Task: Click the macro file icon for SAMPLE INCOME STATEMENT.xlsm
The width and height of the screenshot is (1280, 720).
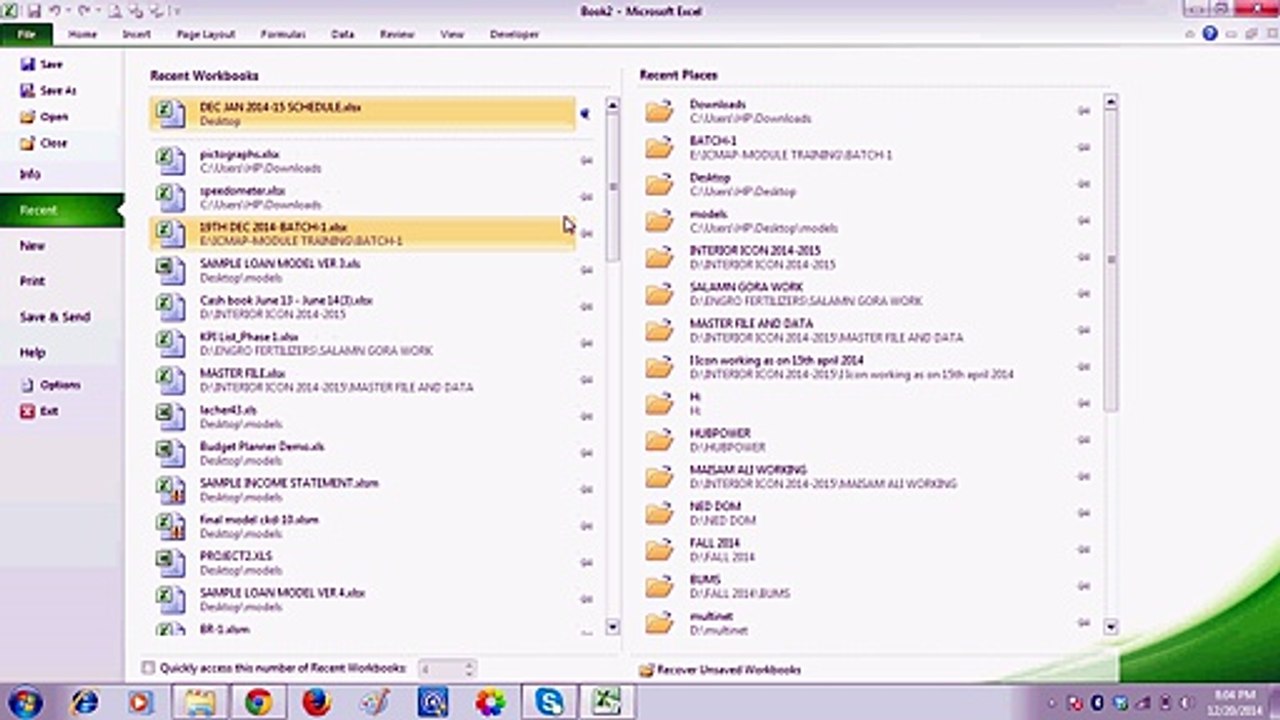Action: tap(171, 489)
